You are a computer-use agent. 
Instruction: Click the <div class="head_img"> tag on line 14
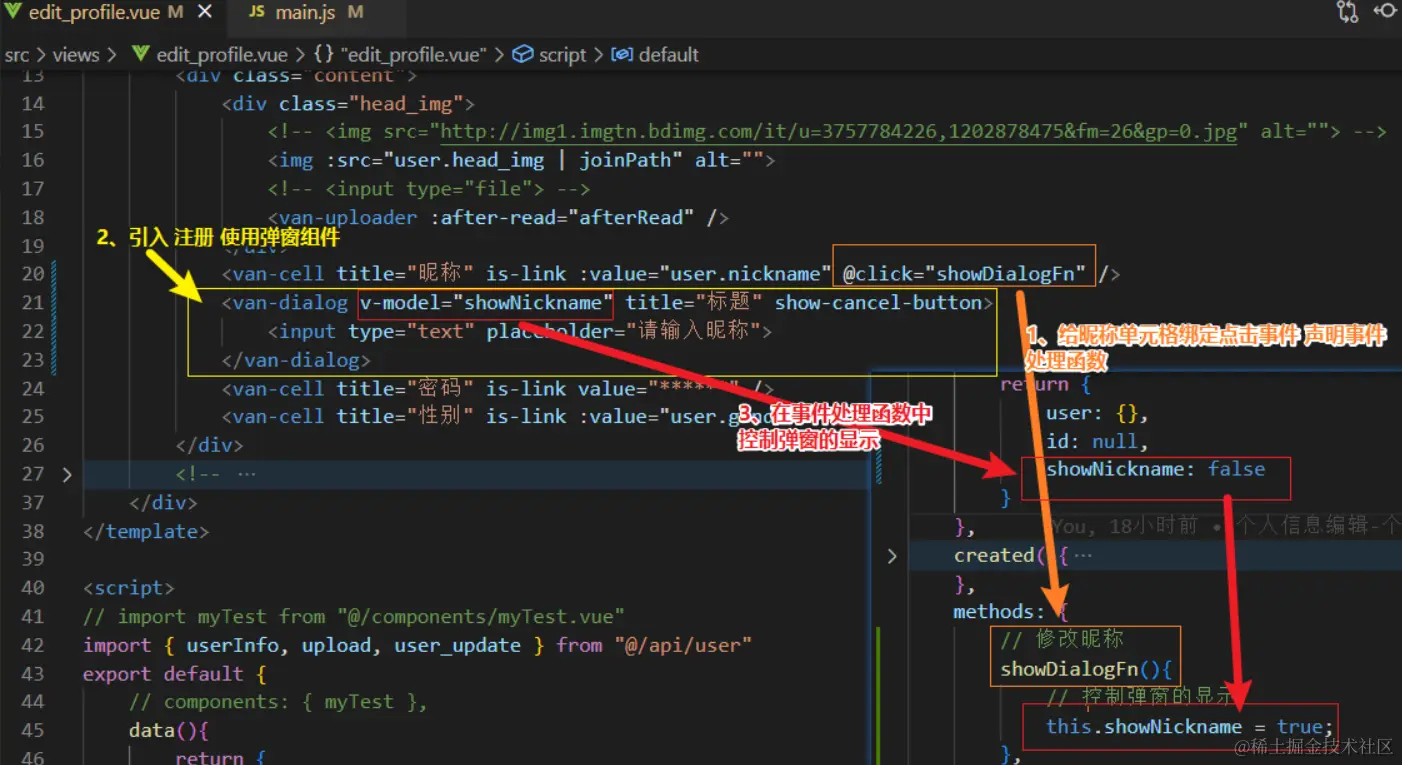click(x=348, y=103)
